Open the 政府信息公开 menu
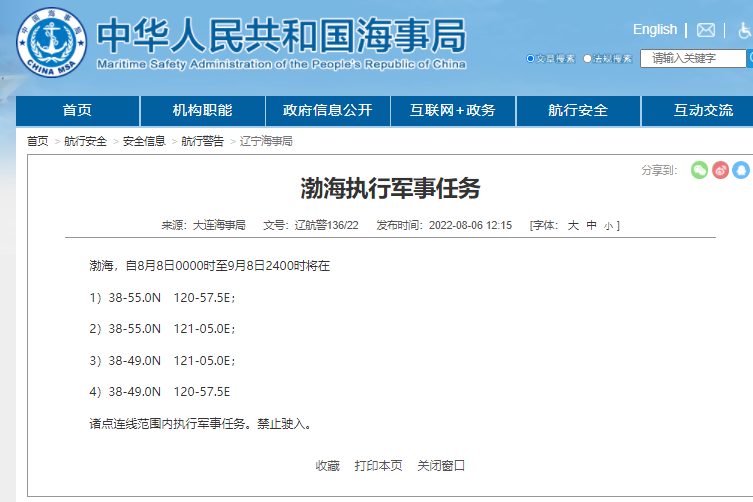Viewport: 753px width, 502px height. [327, 110]
